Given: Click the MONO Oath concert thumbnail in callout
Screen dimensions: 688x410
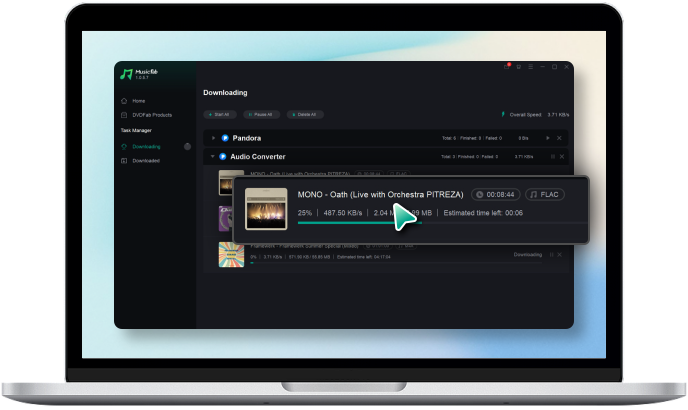Looking at the screenshot, I should click(x=266, y=209).
